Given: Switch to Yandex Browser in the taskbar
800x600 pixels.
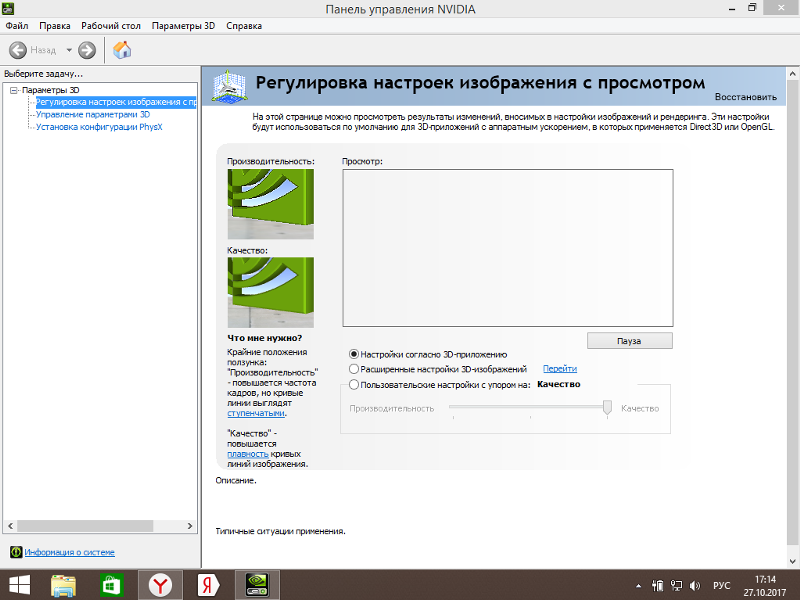Looking at the screenshot, I should coord(160,585).
